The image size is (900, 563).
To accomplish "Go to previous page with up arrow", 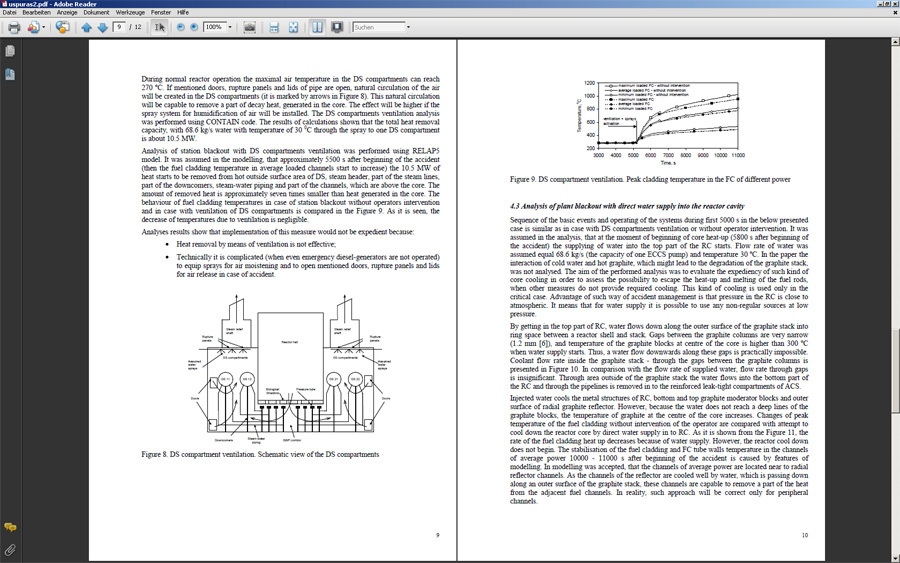I will tap(87, 27).
